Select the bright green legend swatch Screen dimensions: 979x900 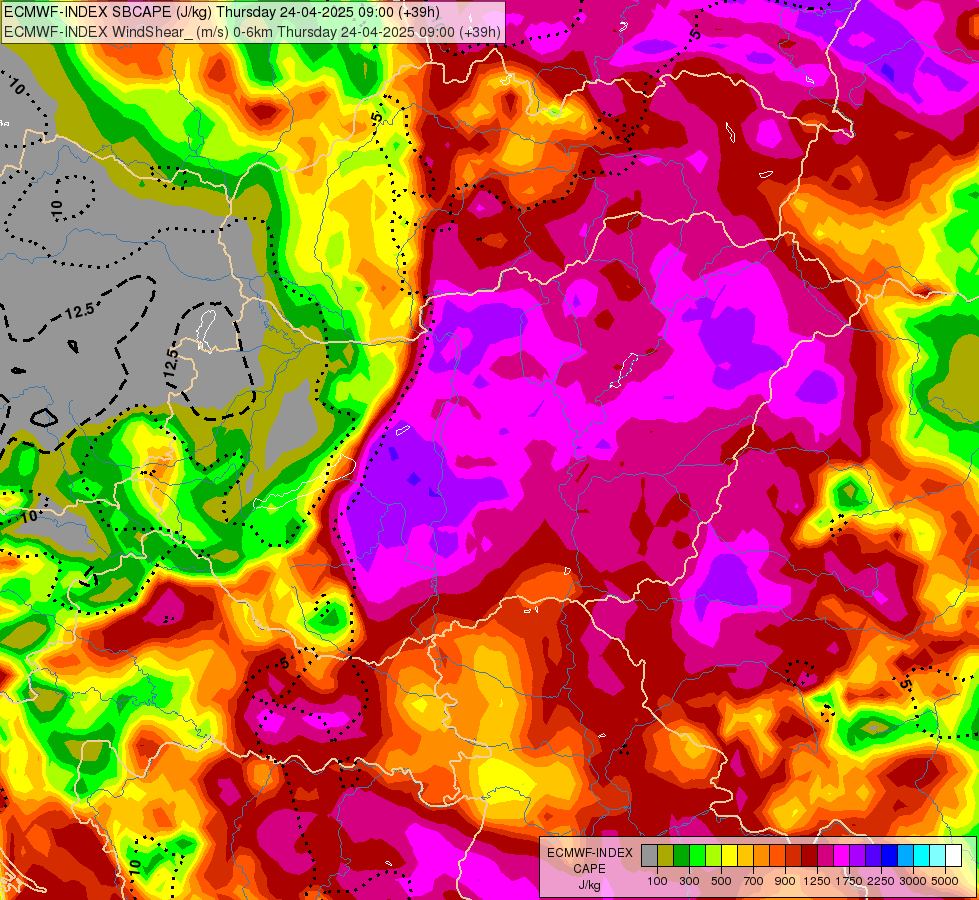click(x=697, y=856)
